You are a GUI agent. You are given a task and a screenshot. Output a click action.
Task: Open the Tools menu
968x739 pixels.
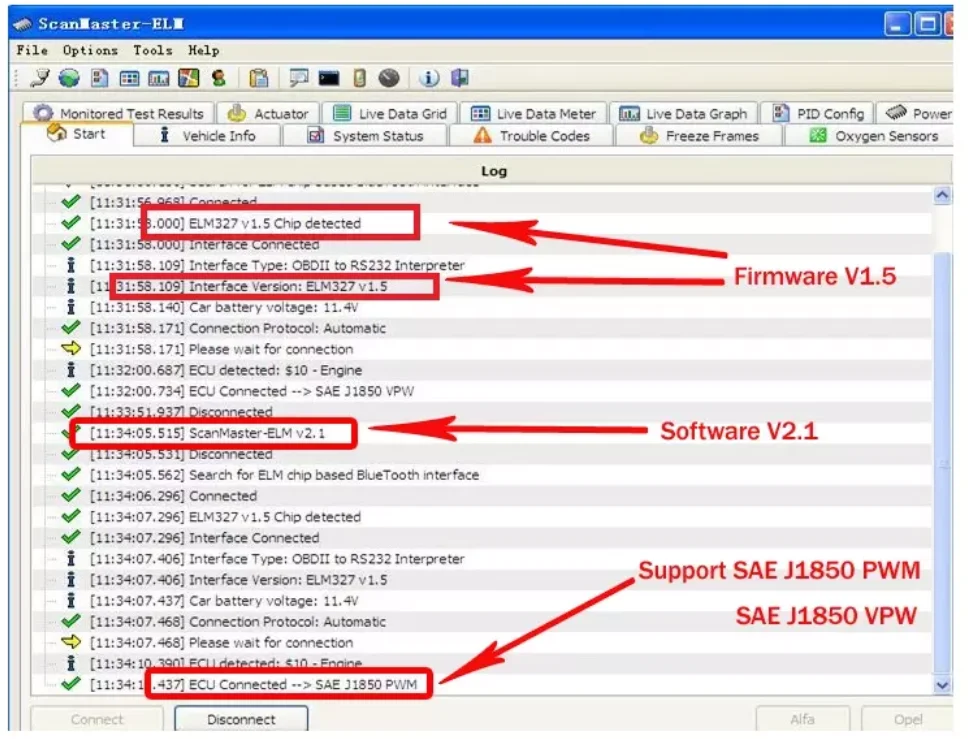(152, 50)
